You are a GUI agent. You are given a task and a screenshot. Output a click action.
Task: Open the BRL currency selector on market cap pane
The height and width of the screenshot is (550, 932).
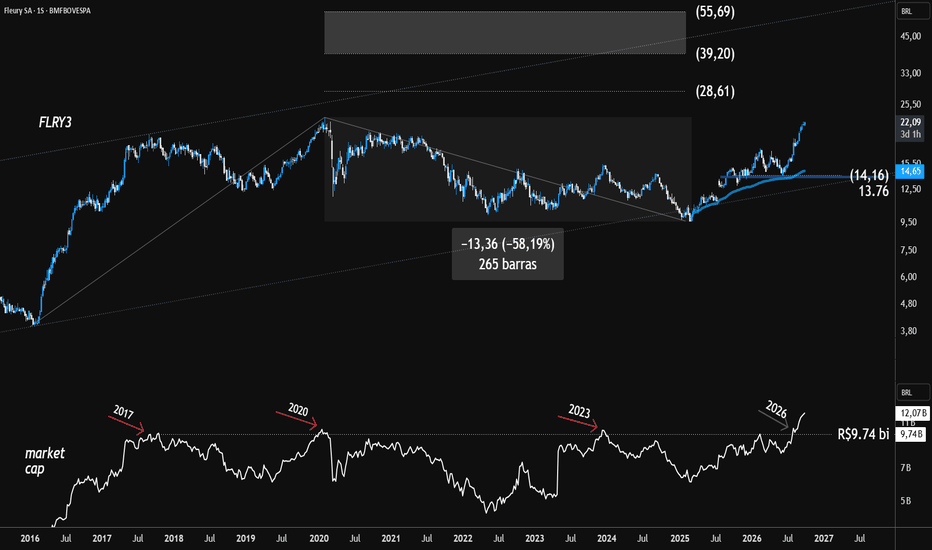coord(912,392)
